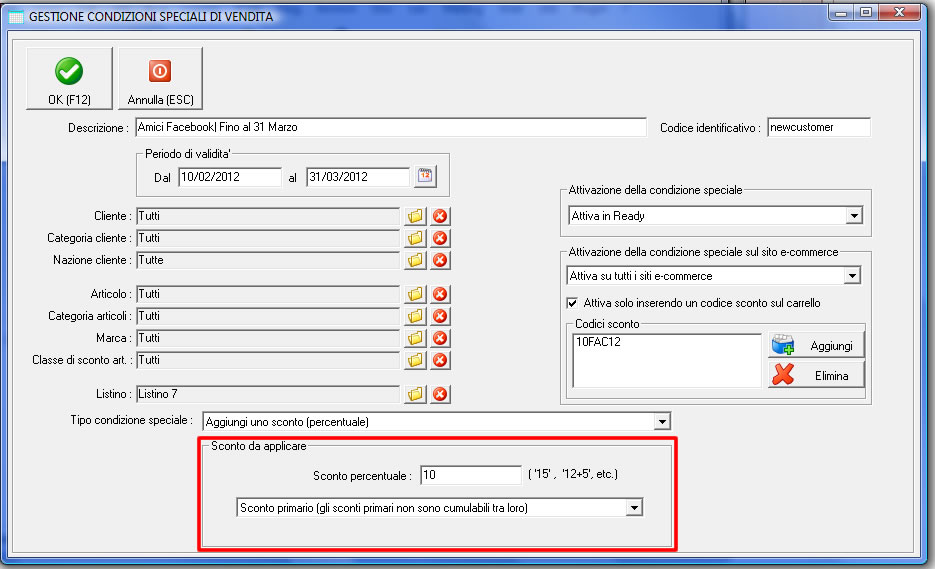Clear the Categoria articoli field

[440, 316]
